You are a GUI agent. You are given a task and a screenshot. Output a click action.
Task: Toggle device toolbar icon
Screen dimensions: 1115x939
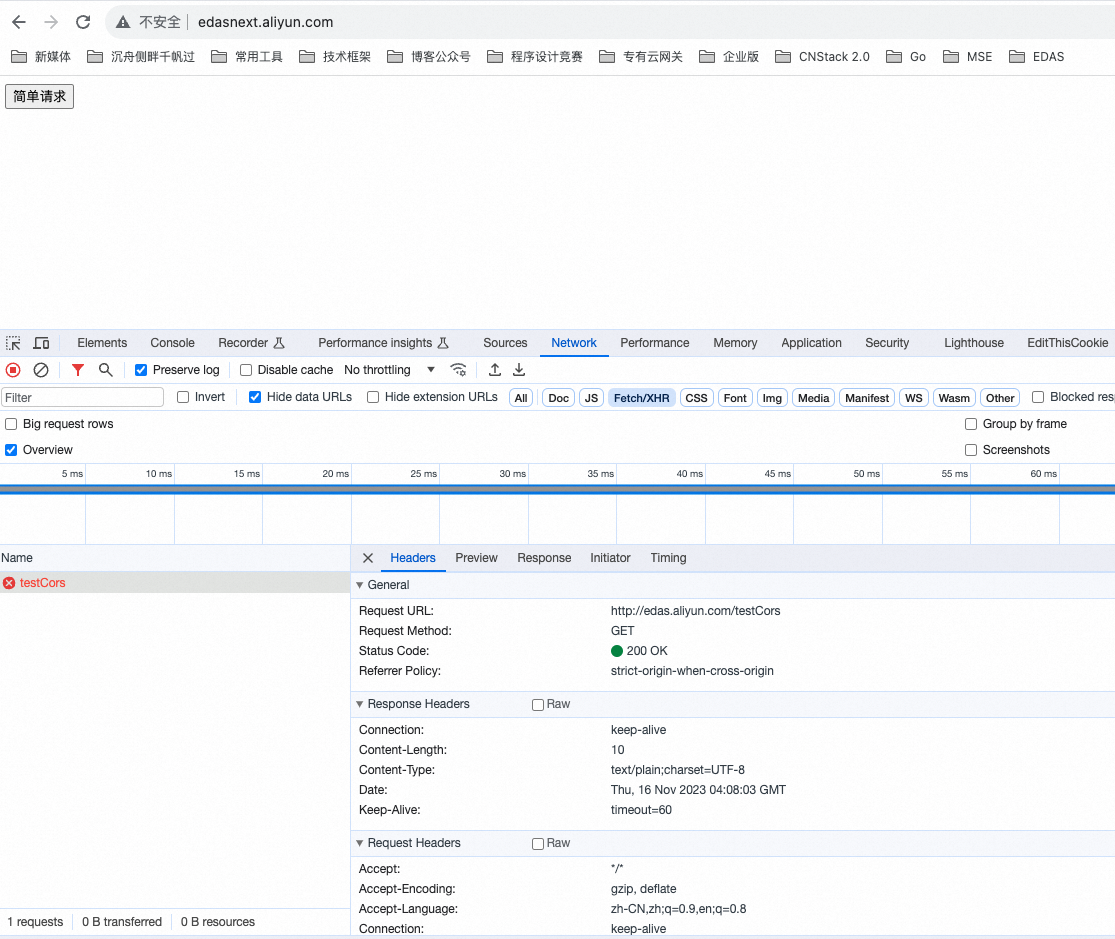[41, 343]
